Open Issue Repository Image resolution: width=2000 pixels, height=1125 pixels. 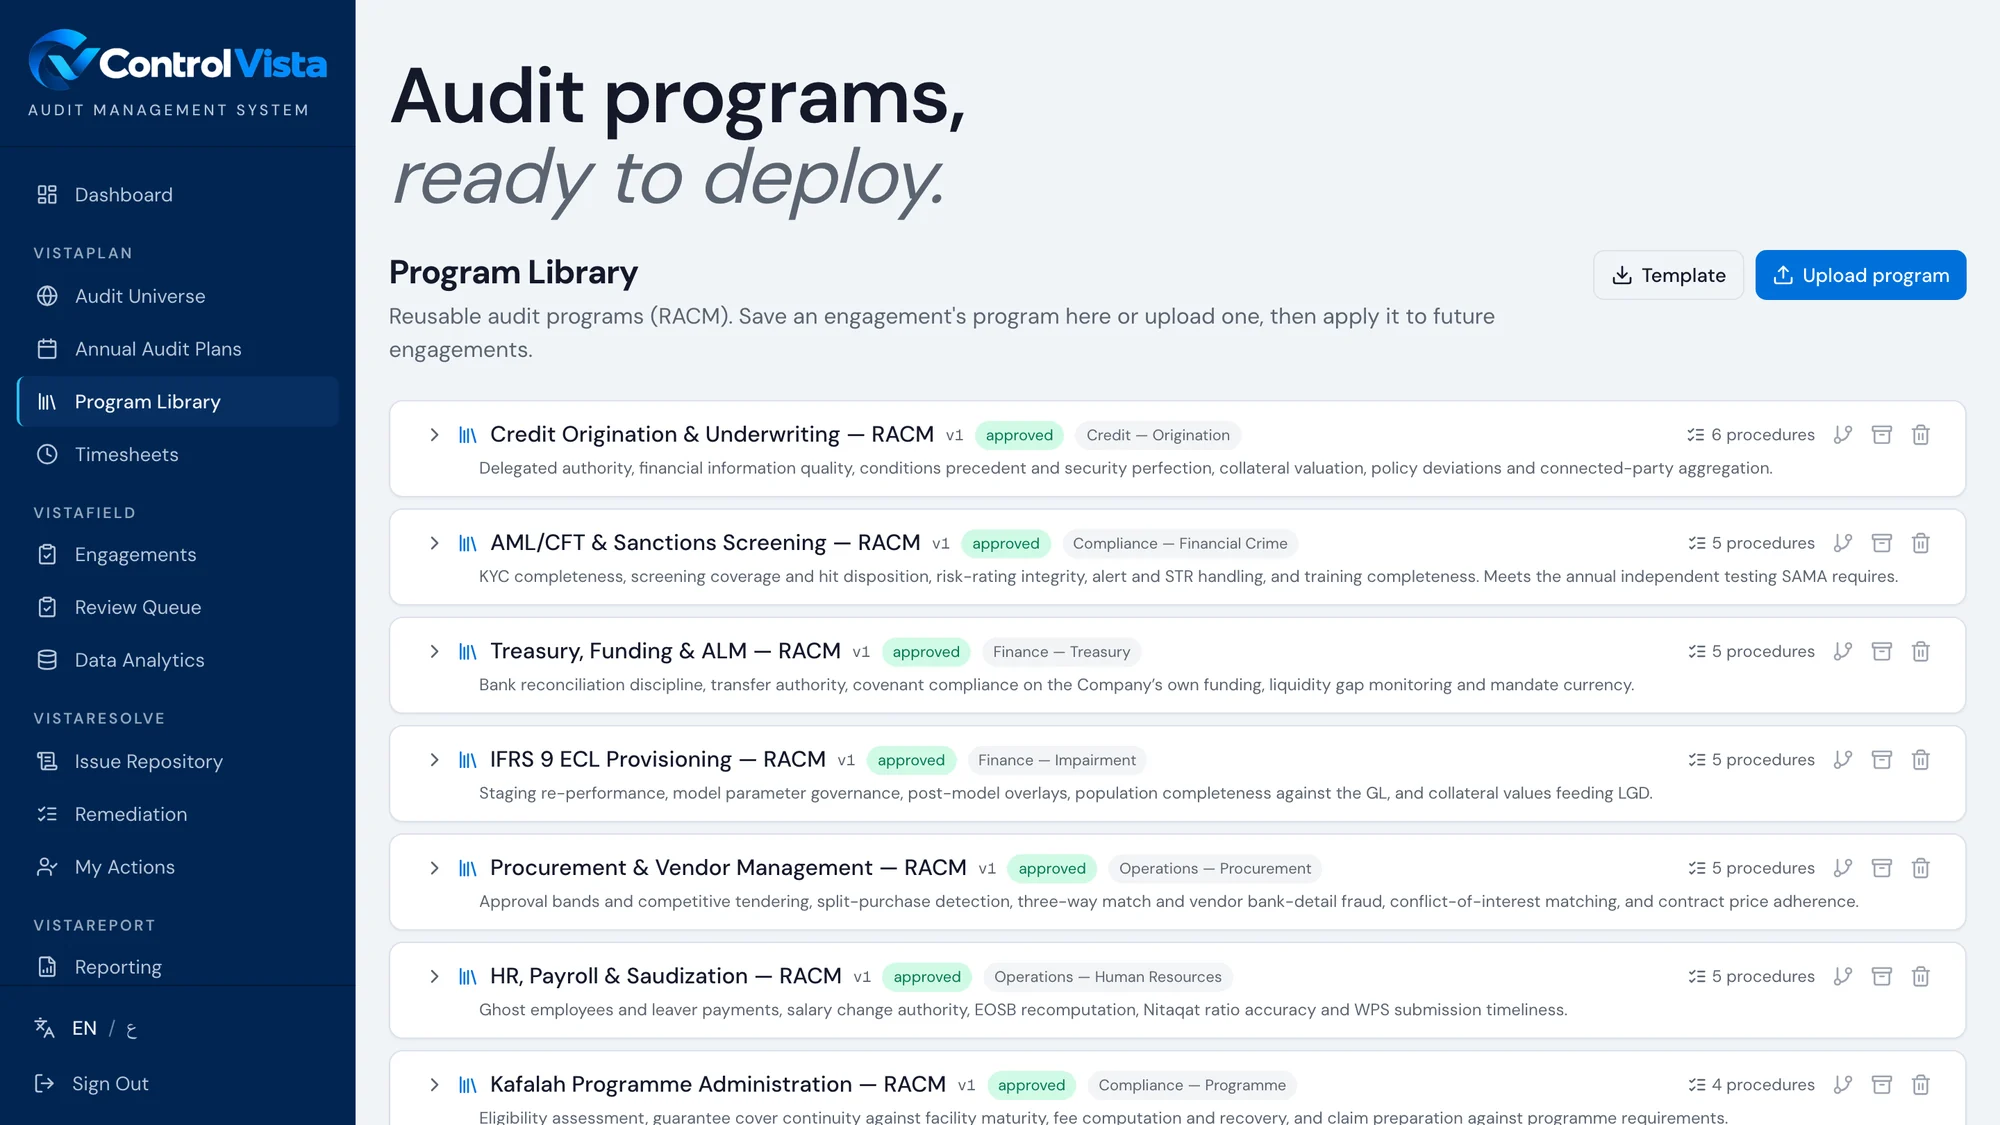coord(178,762)
